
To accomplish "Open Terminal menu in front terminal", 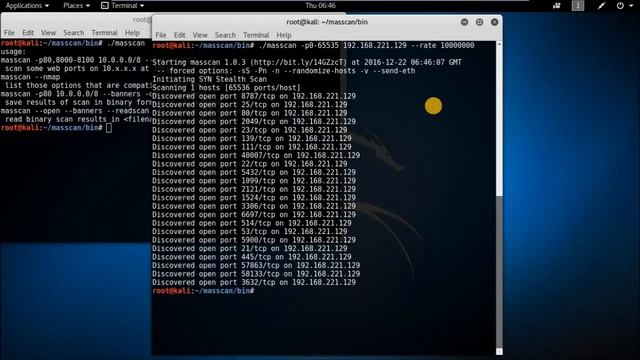I will [256, 35].
